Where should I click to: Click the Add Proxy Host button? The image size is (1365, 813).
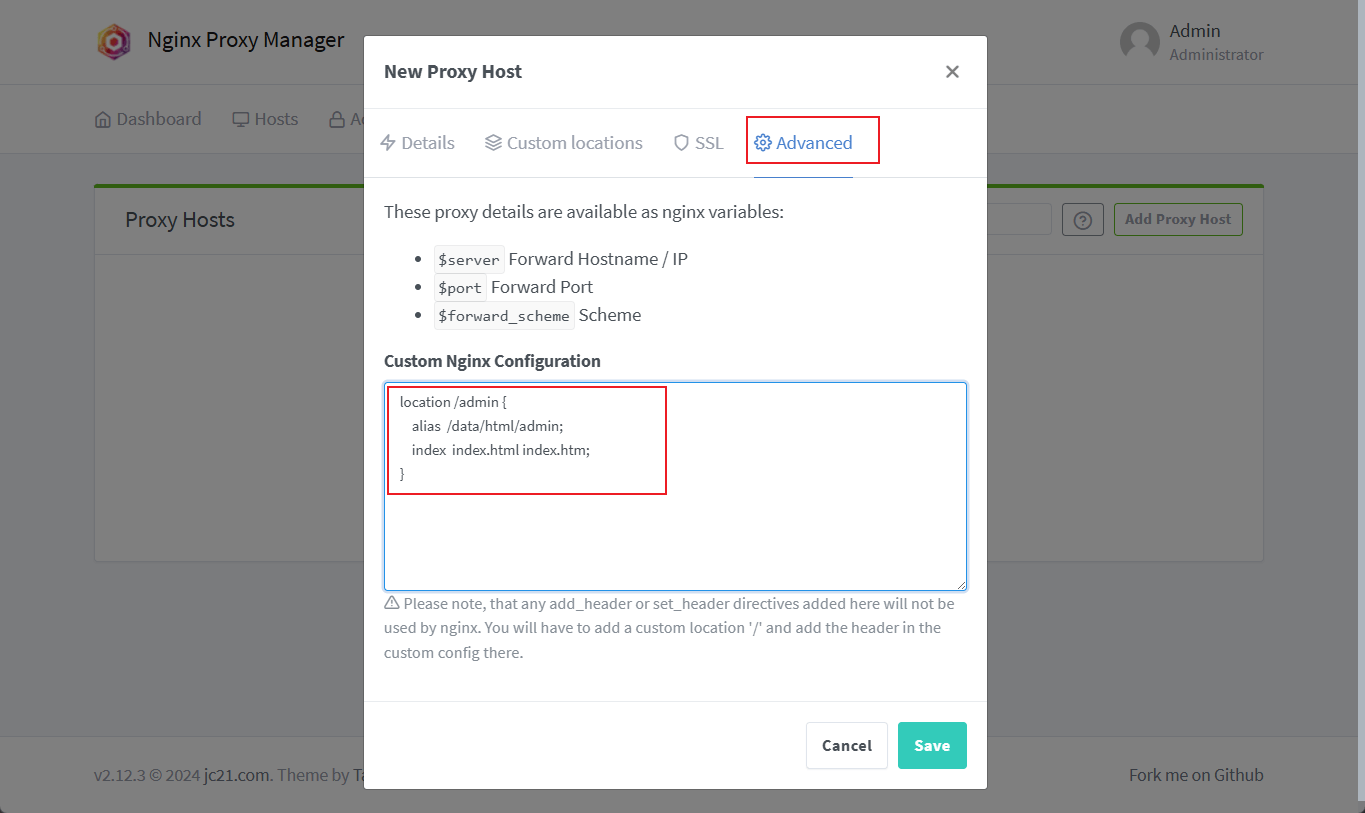pos(1177,220)
